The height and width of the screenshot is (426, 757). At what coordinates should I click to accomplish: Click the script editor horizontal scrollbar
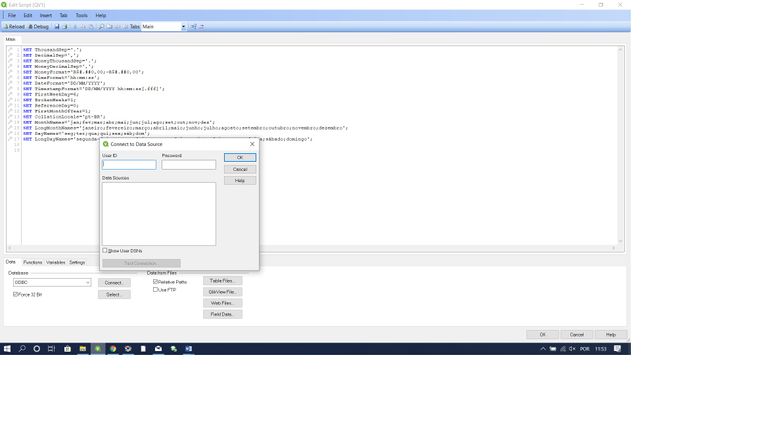pos(311,248)
